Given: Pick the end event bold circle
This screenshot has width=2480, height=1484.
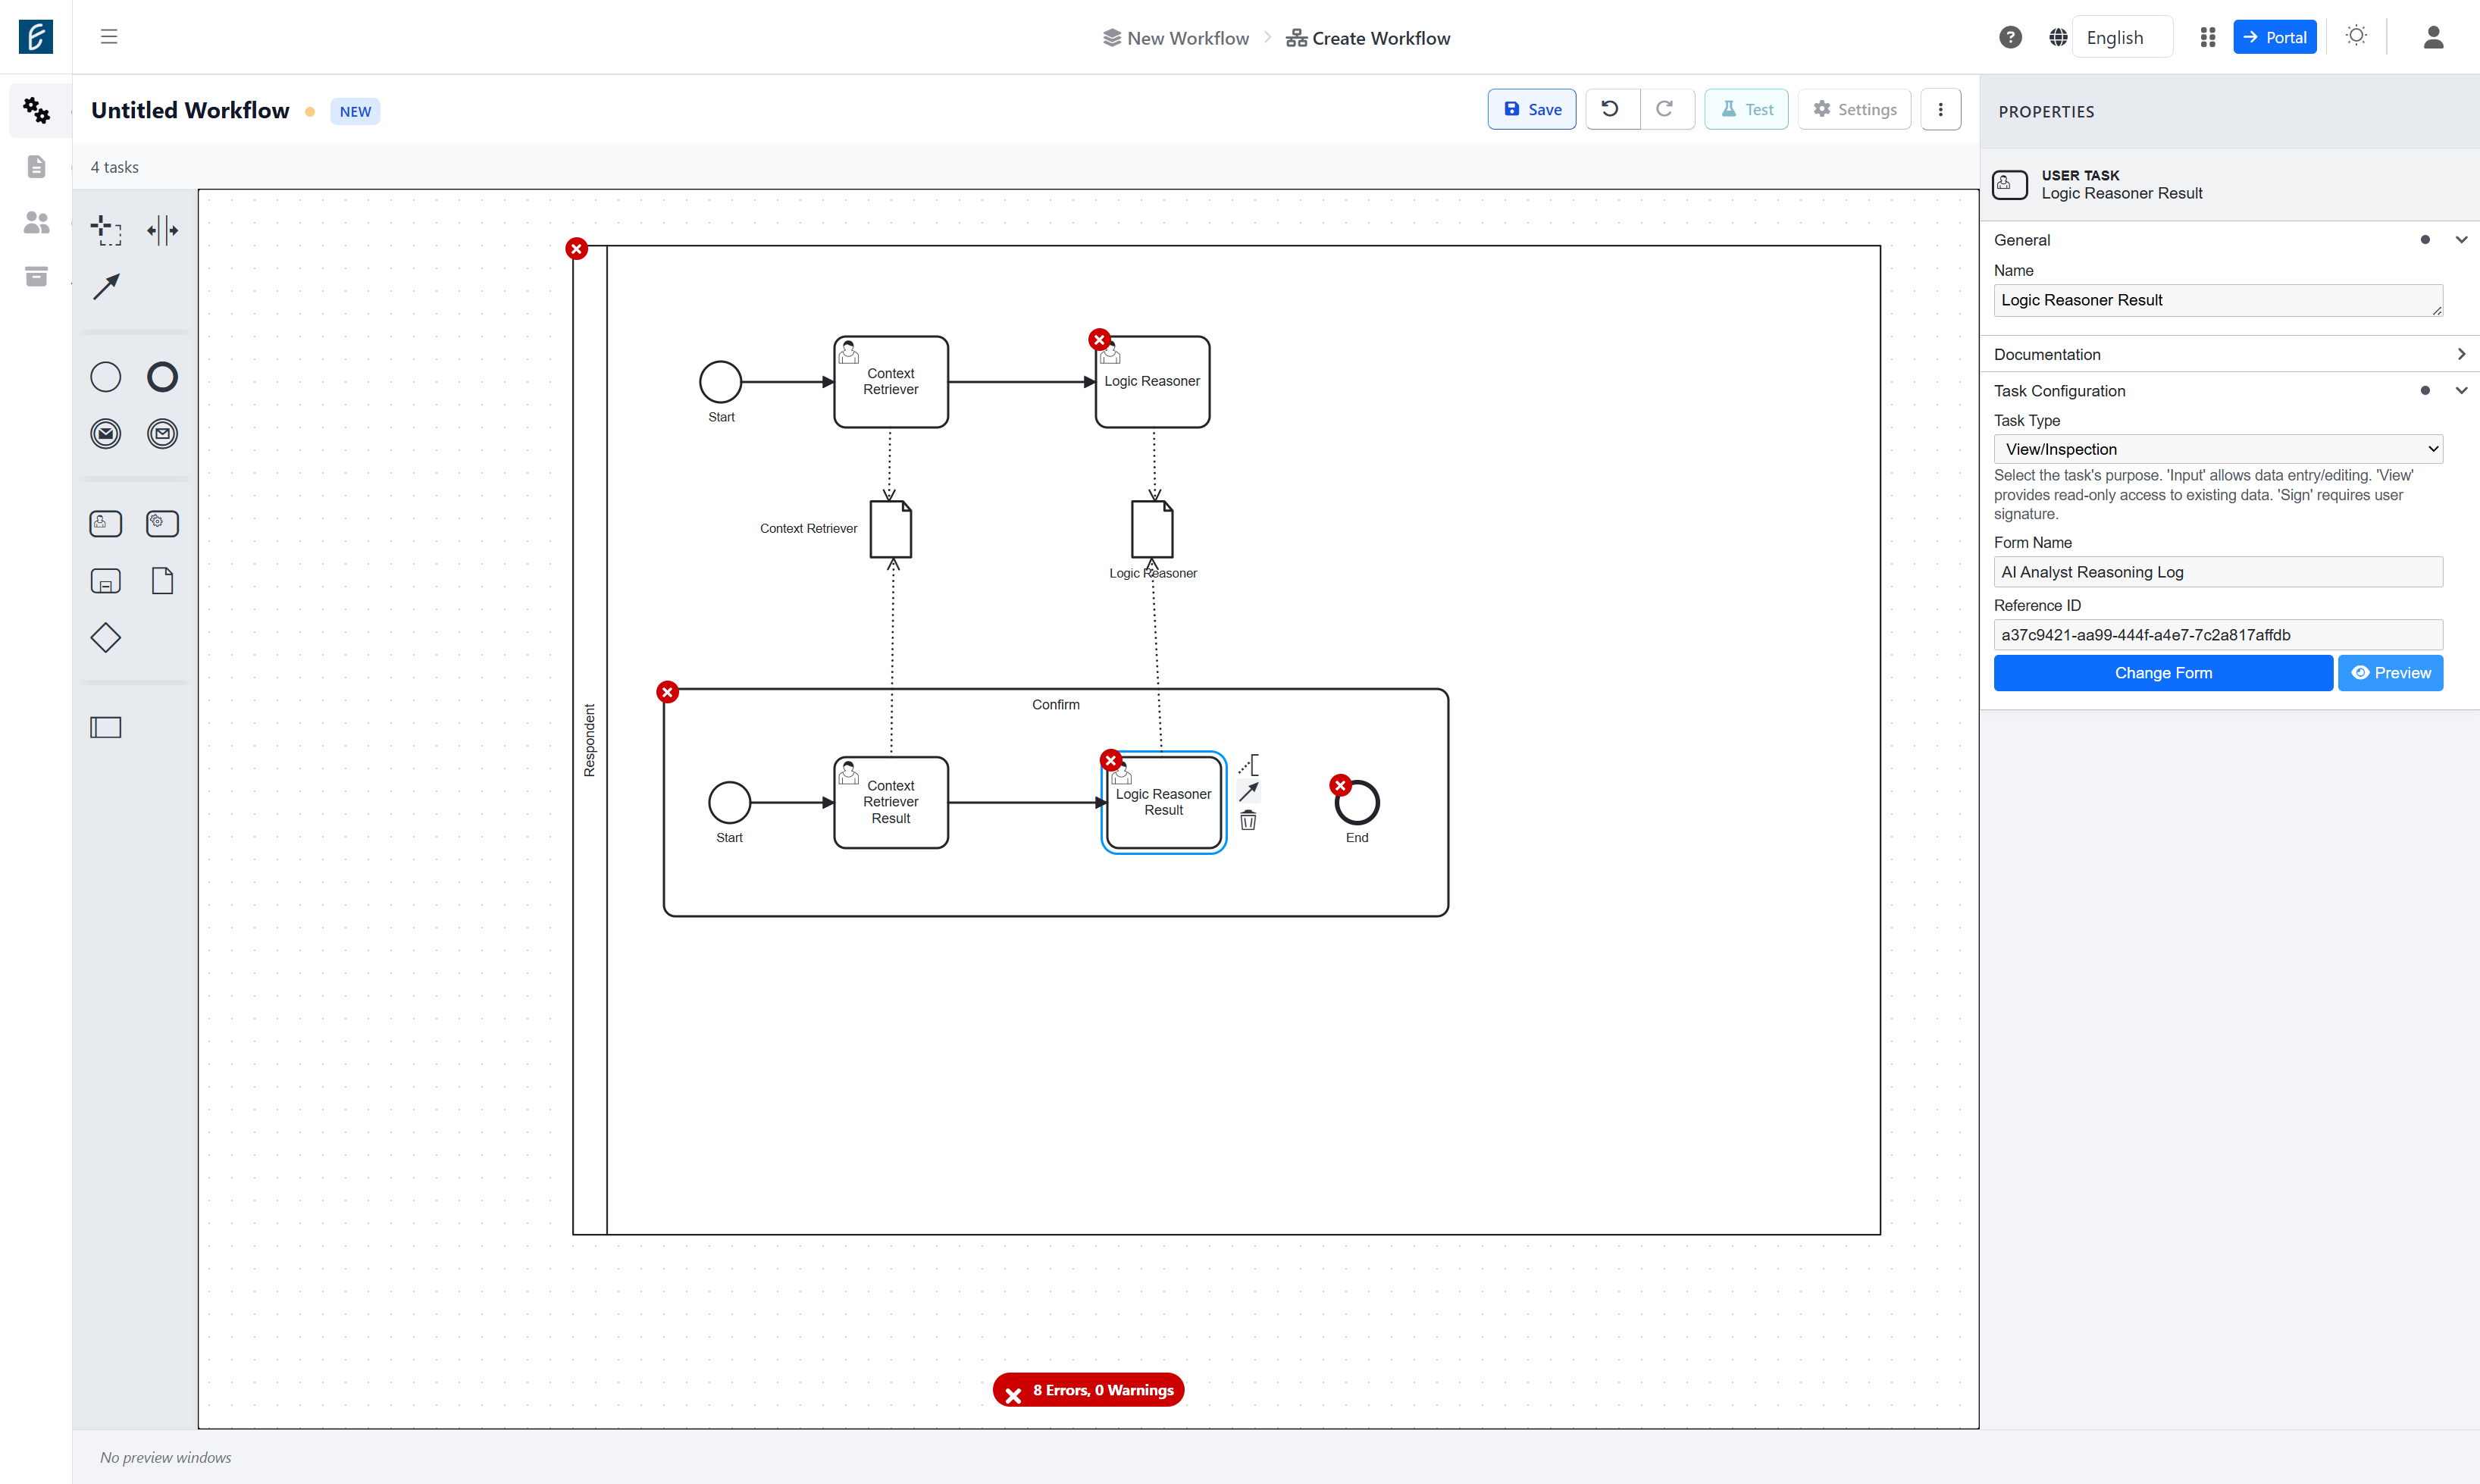Looking at the screenshot, I should [x=162, y=377].
